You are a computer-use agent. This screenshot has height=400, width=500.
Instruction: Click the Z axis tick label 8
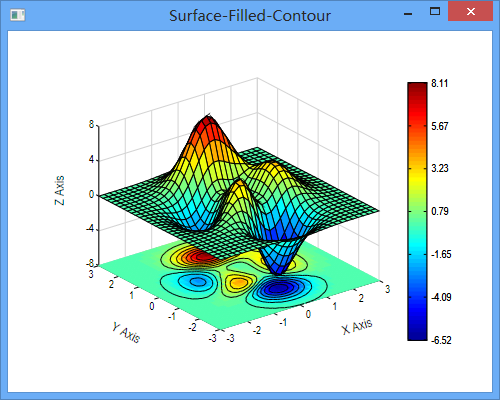coord(91,125)
